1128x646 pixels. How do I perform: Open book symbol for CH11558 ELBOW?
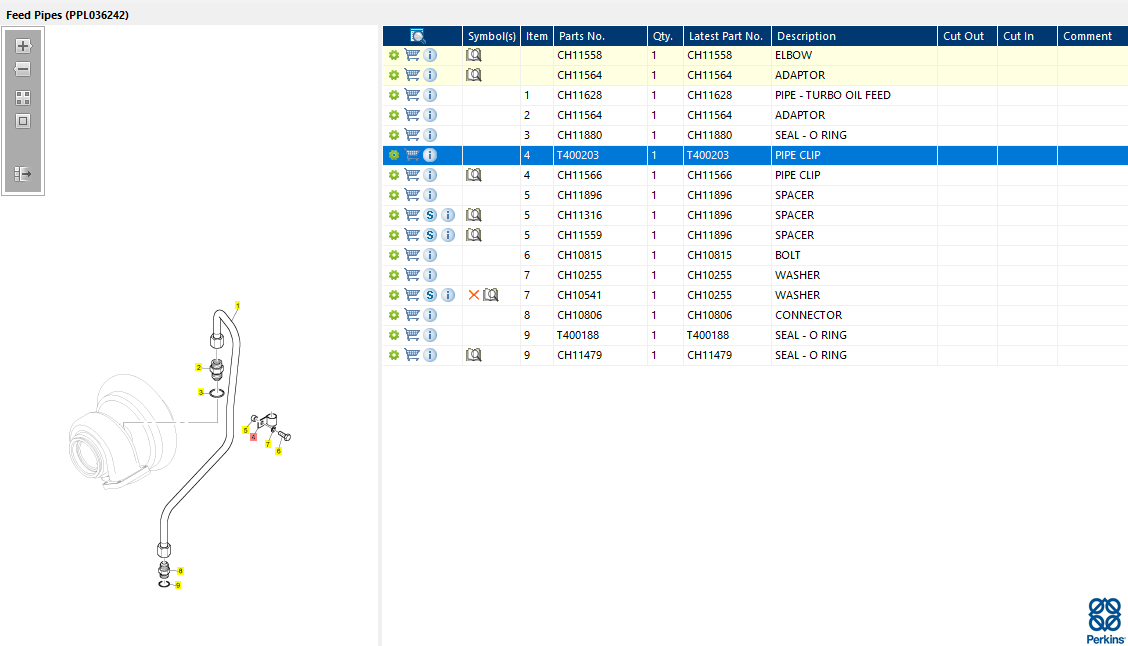coord(473,55)
